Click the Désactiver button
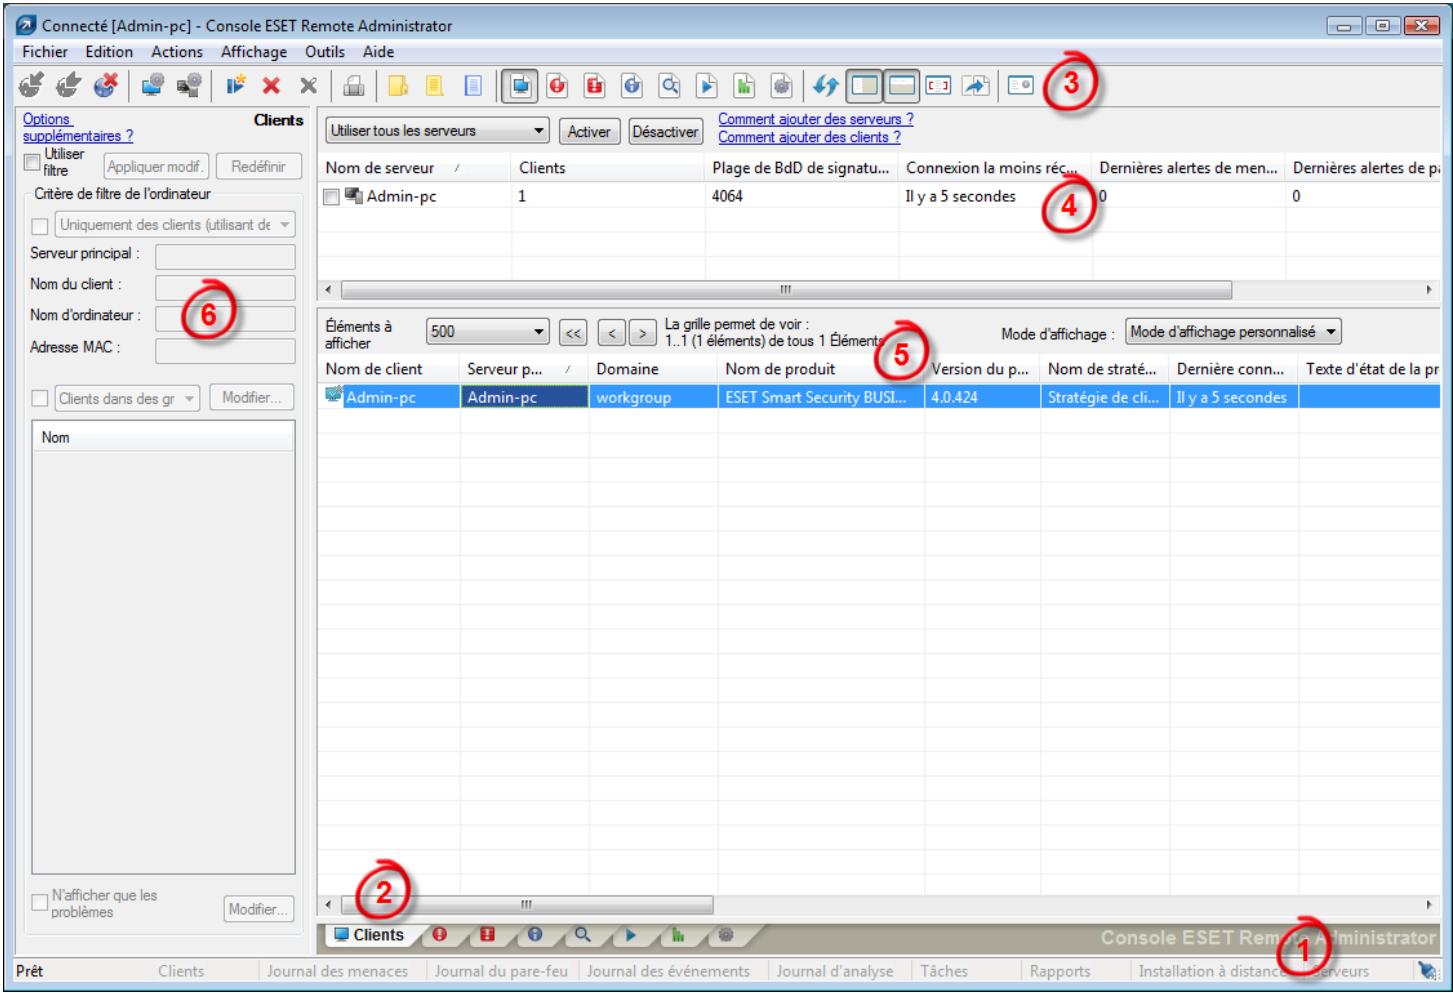The image size is (1453, 993). pyautogui.click(x=665, y=132)
